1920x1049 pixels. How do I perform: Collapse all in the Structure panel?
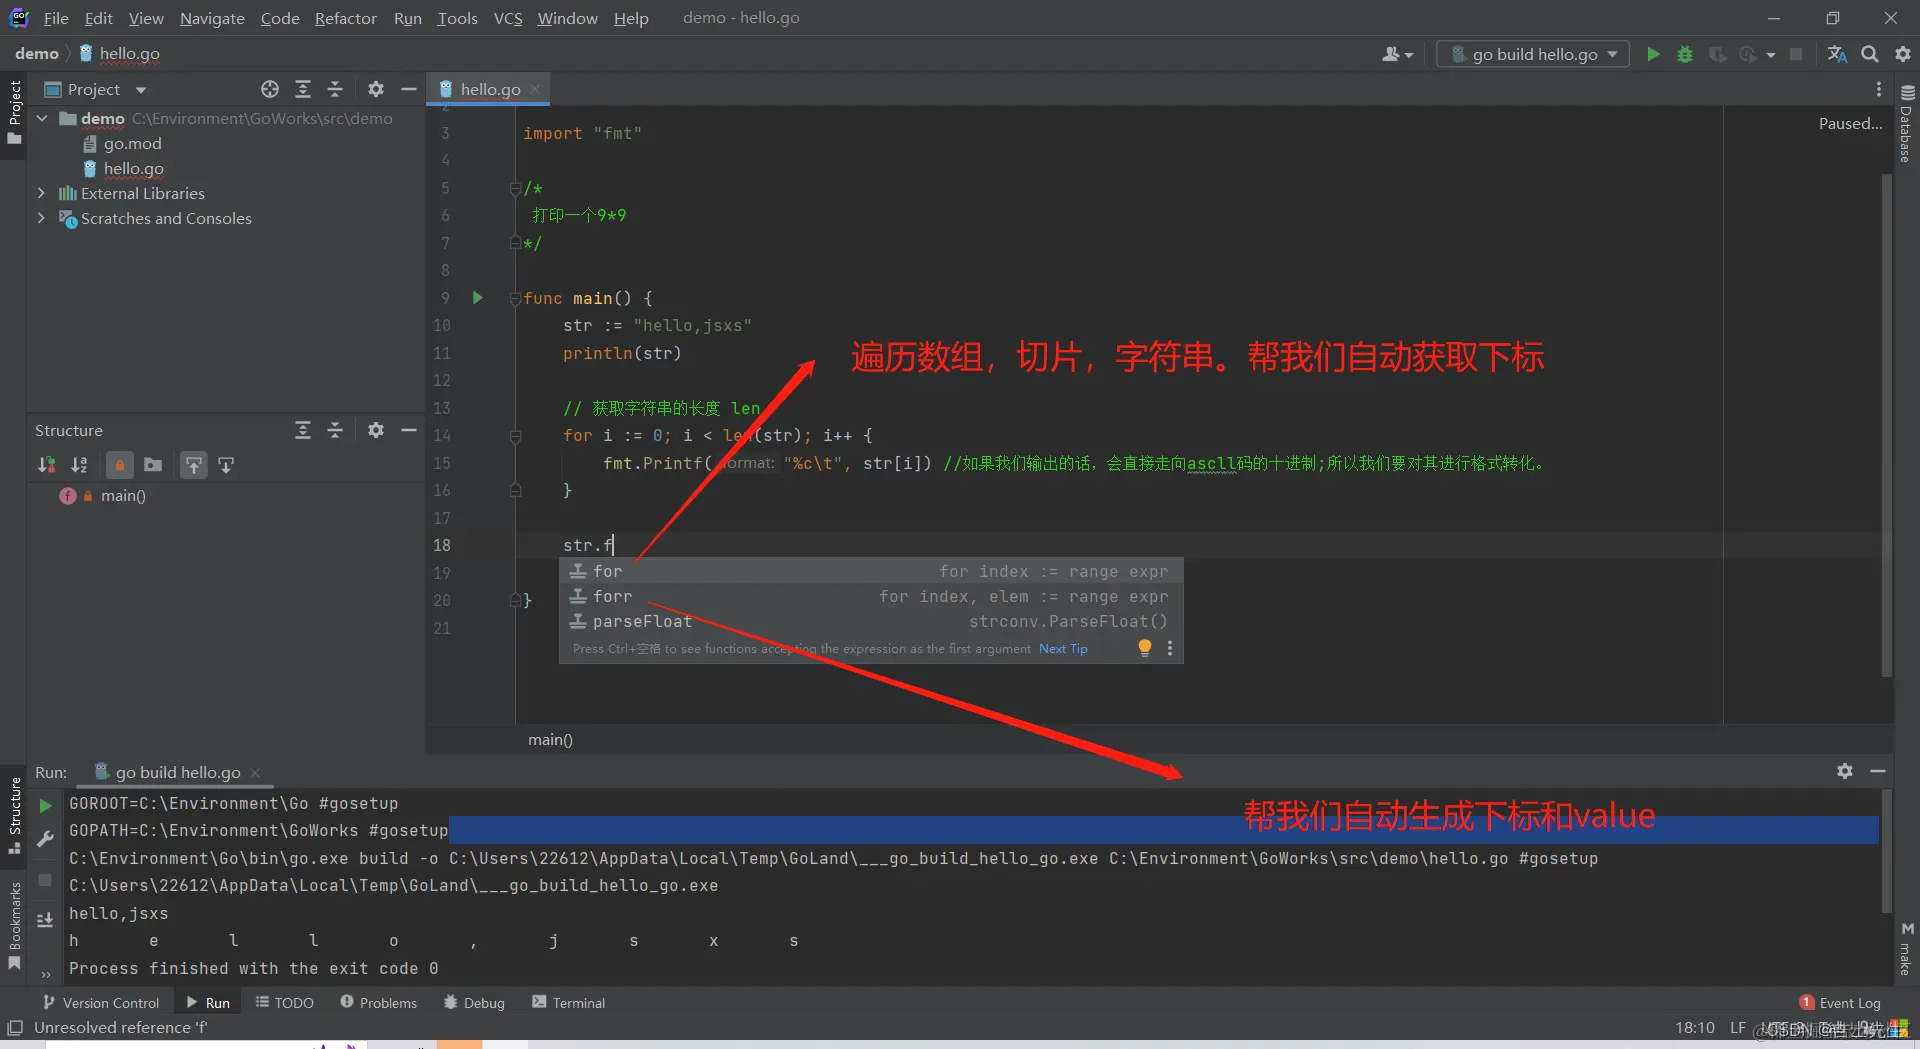pyautogui.click(x=335, y=430)
